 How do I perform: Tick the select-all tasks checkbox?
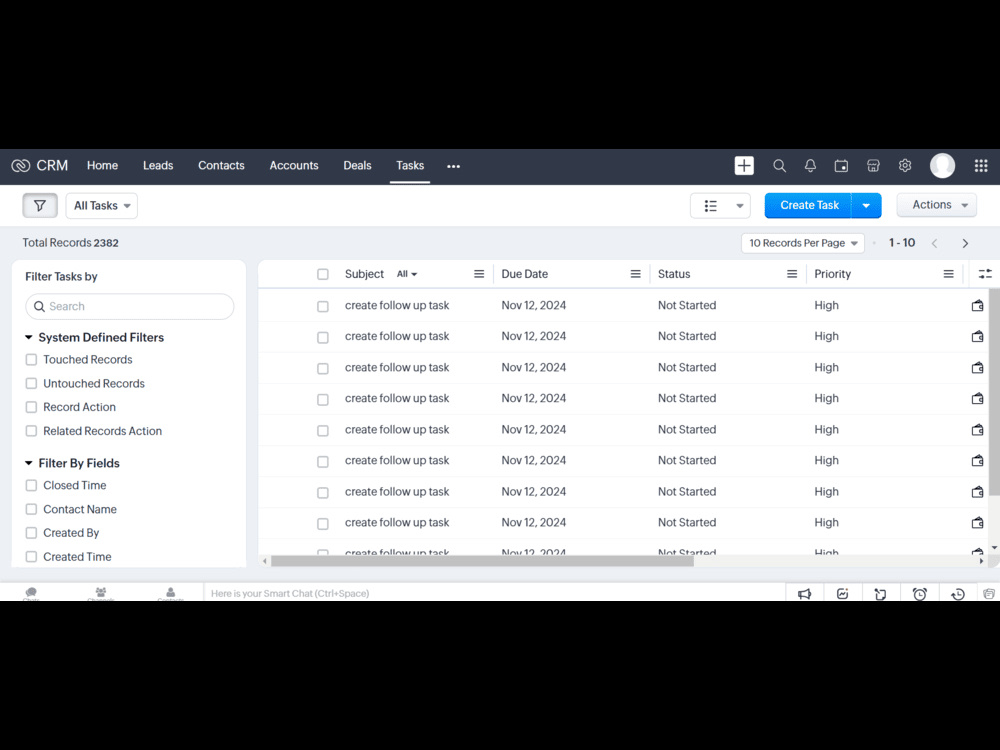(323, 274)
